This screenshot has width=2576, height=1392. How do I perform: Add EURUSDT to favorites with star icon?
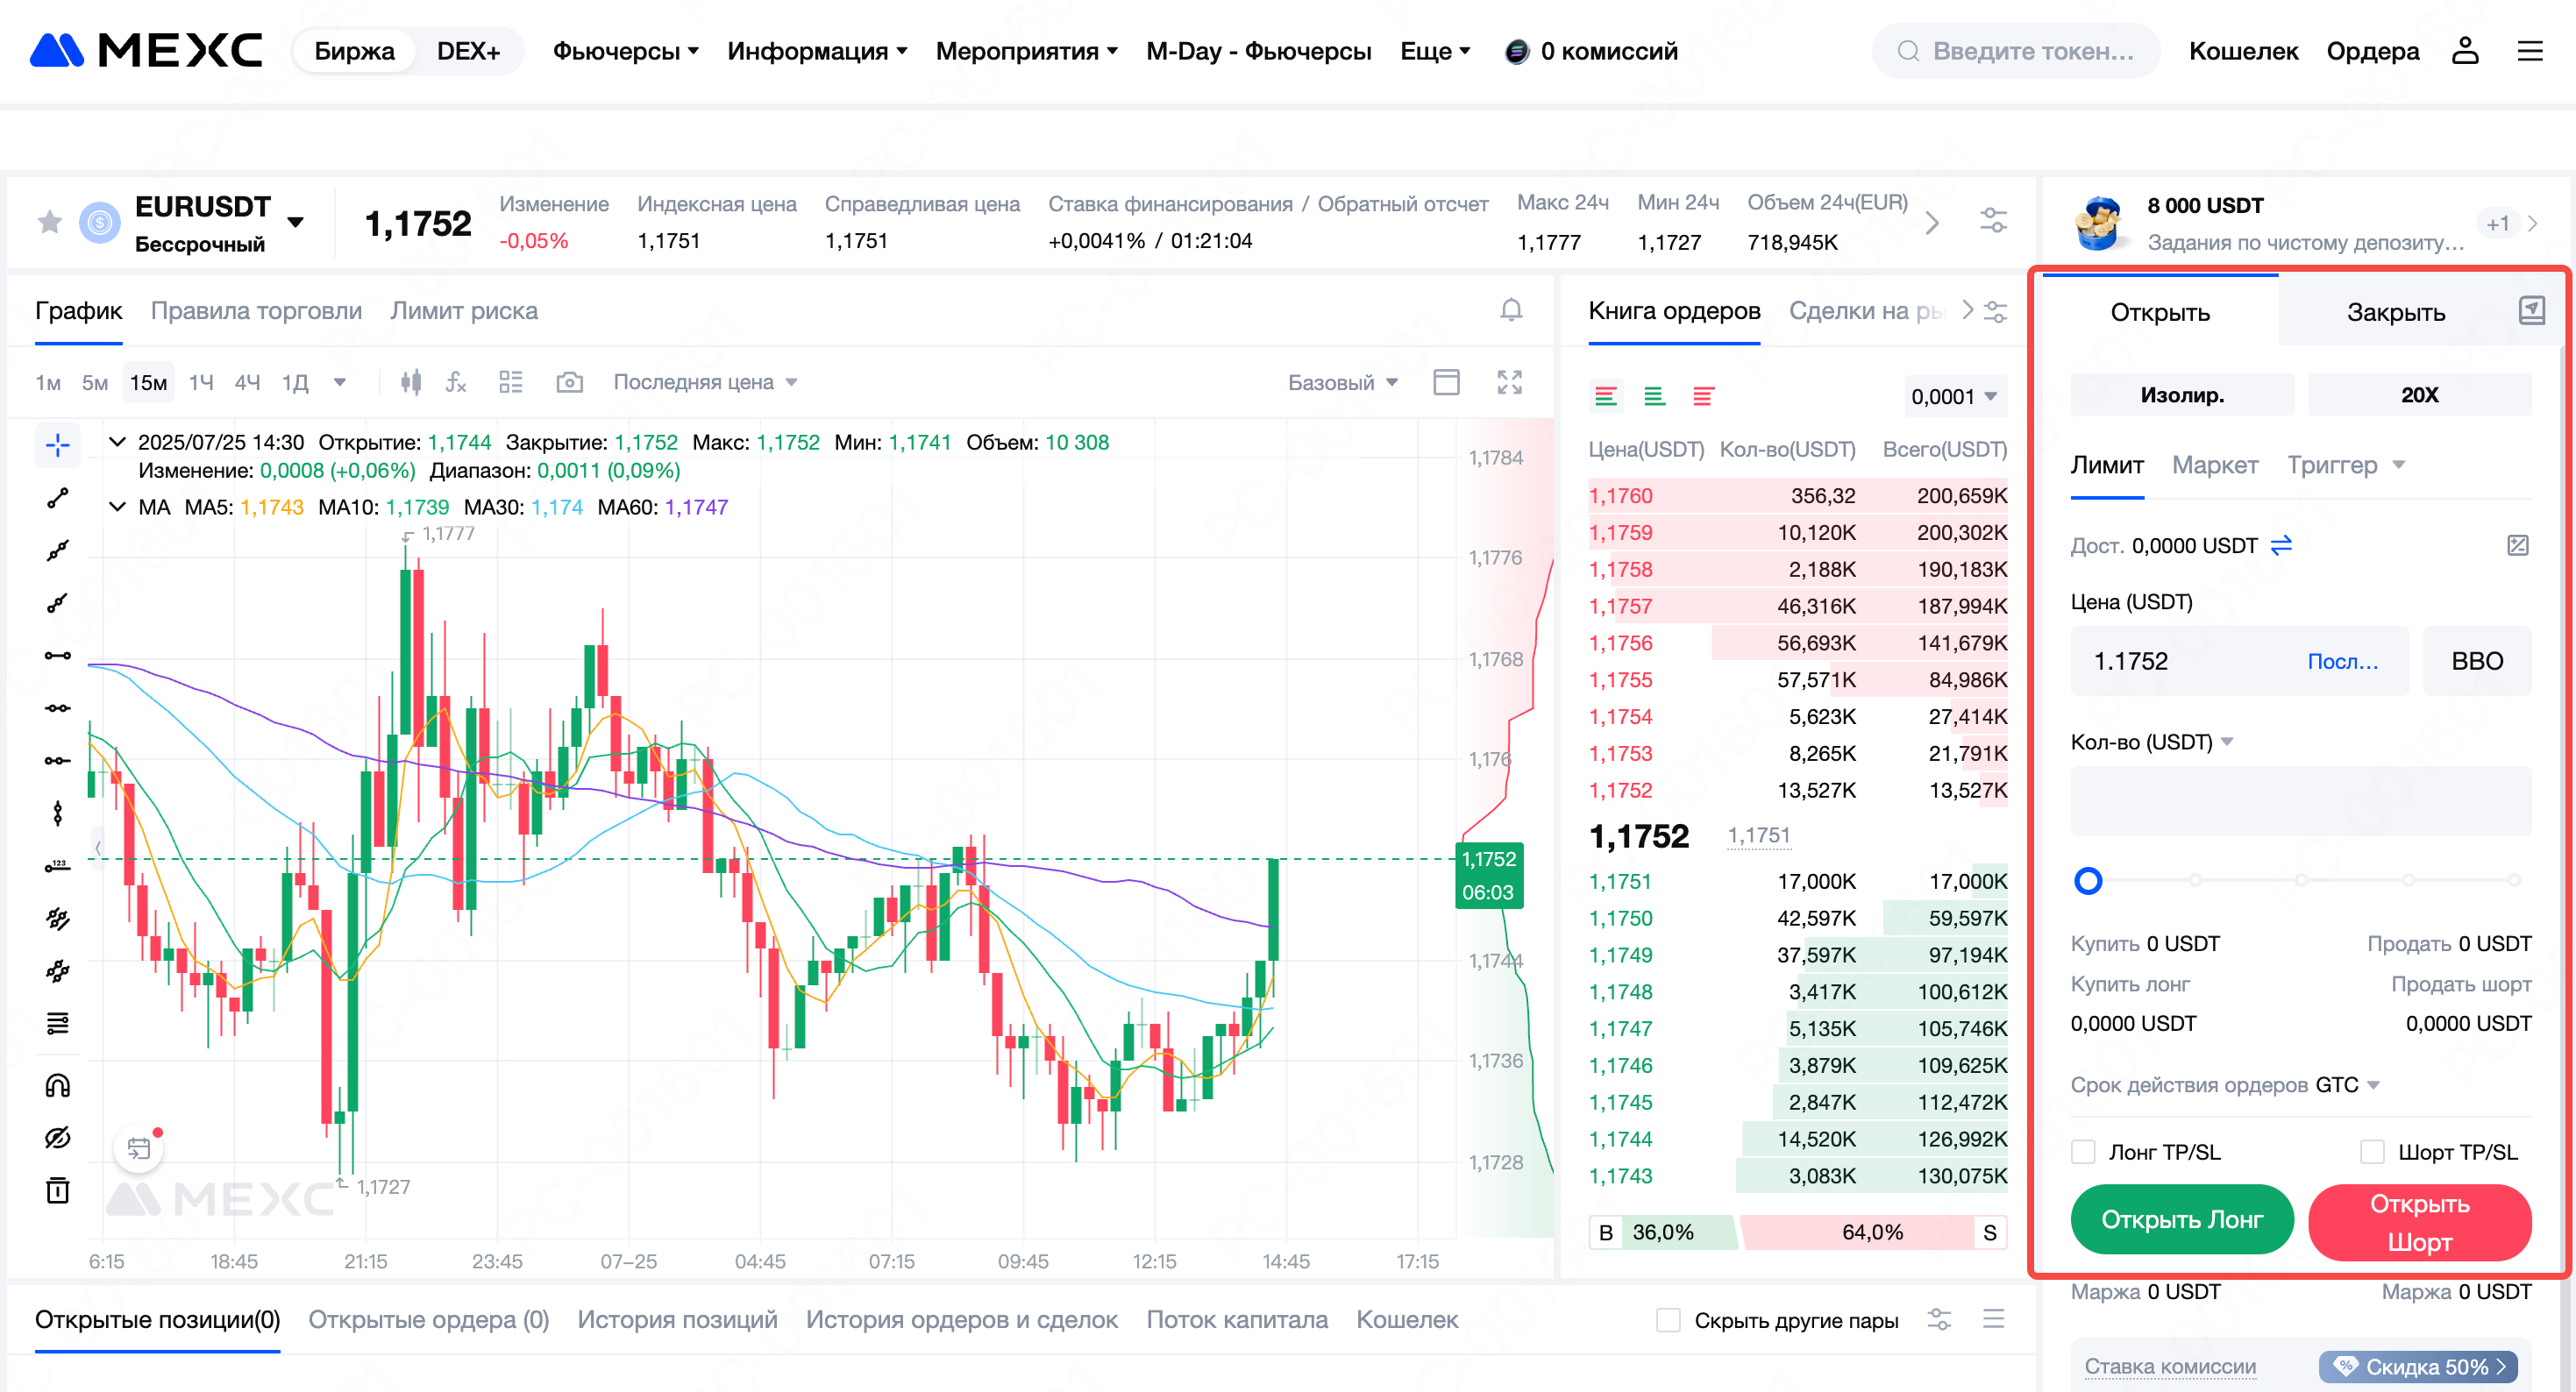pos(49,222)
